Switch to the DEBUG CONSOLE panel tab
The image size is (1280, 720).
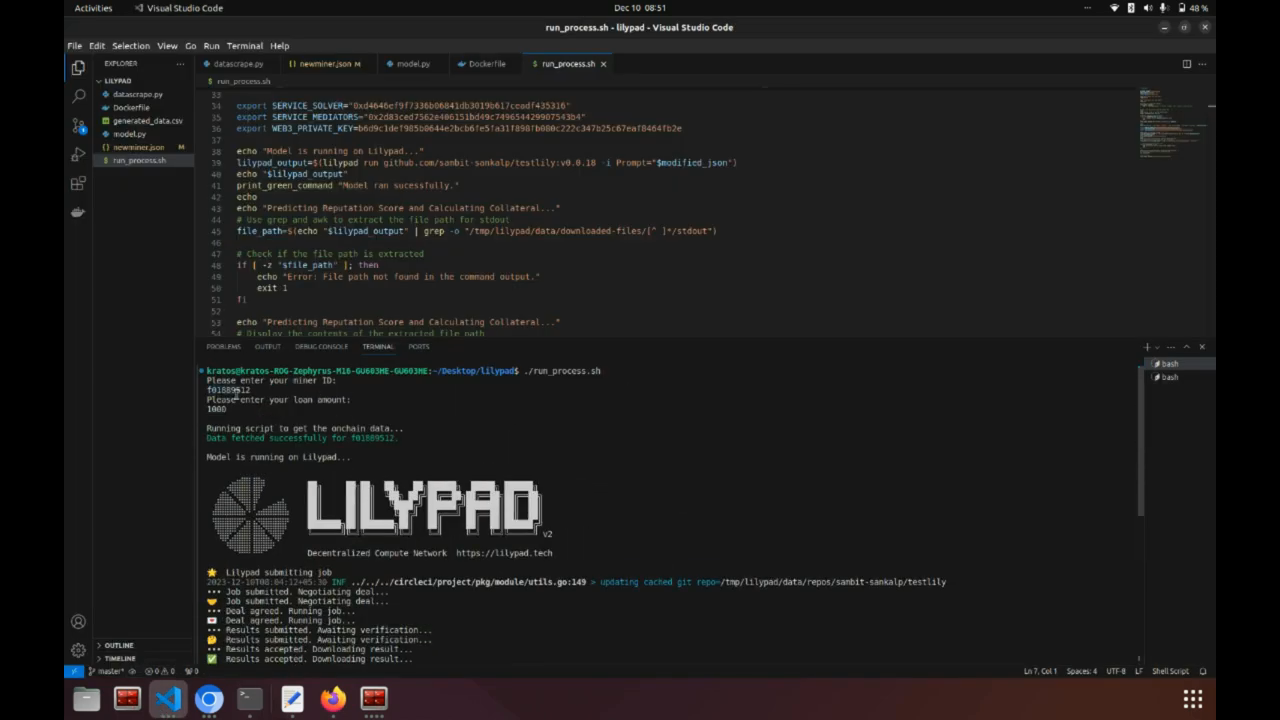[321, 347]
